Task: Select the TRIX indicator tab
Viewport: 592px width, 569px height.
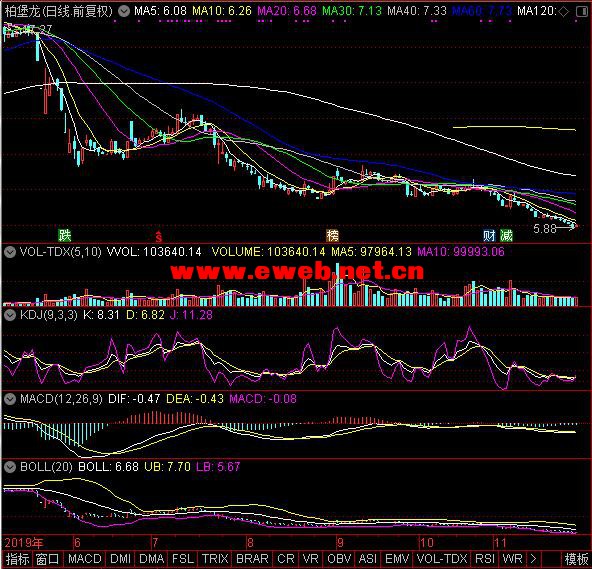Action: (215, 559)
